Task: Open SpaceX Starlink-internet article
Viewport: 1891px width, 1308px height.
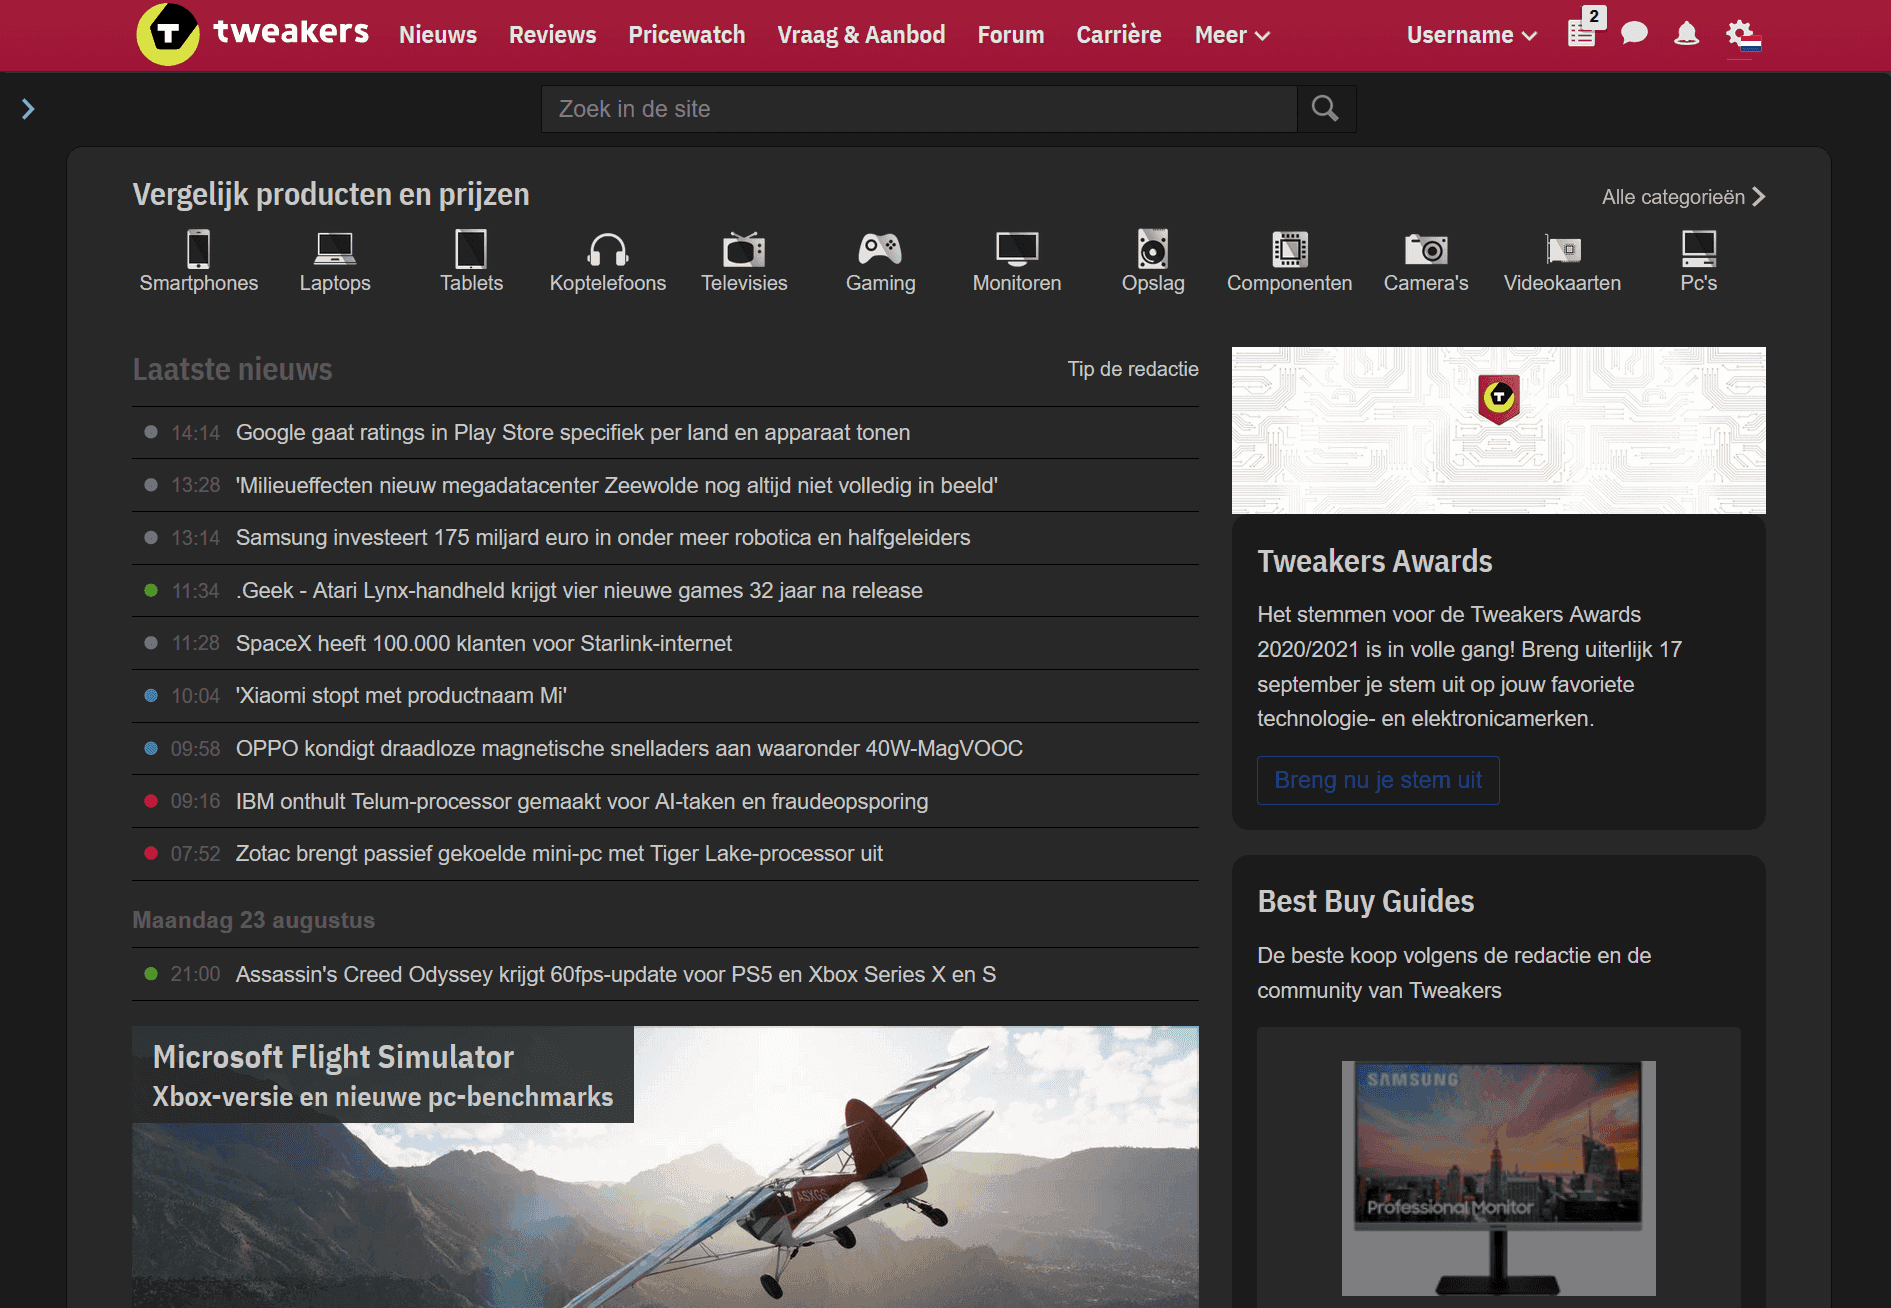Action: pos(484,644)
